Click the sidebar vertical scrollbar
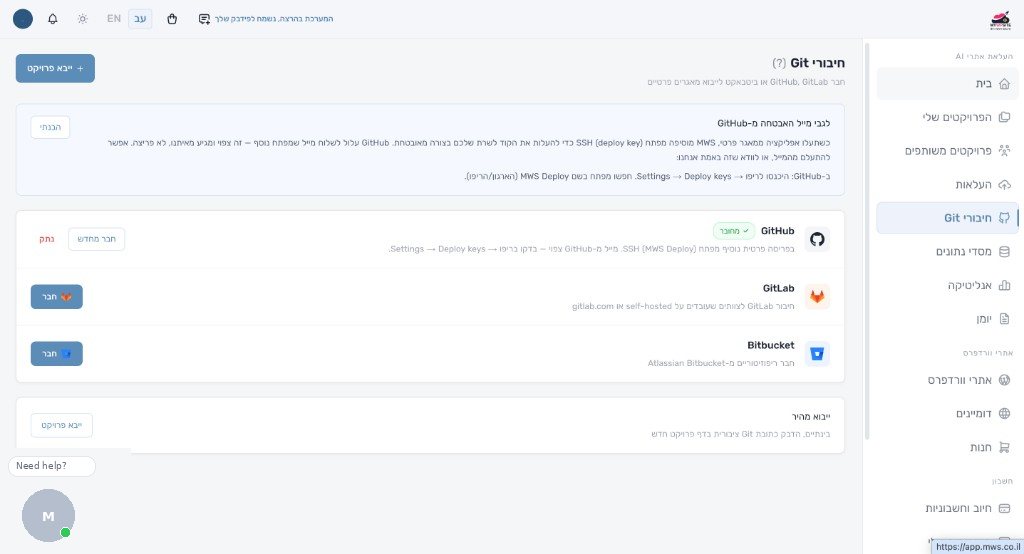1024x554 pixels. point(867,242)
